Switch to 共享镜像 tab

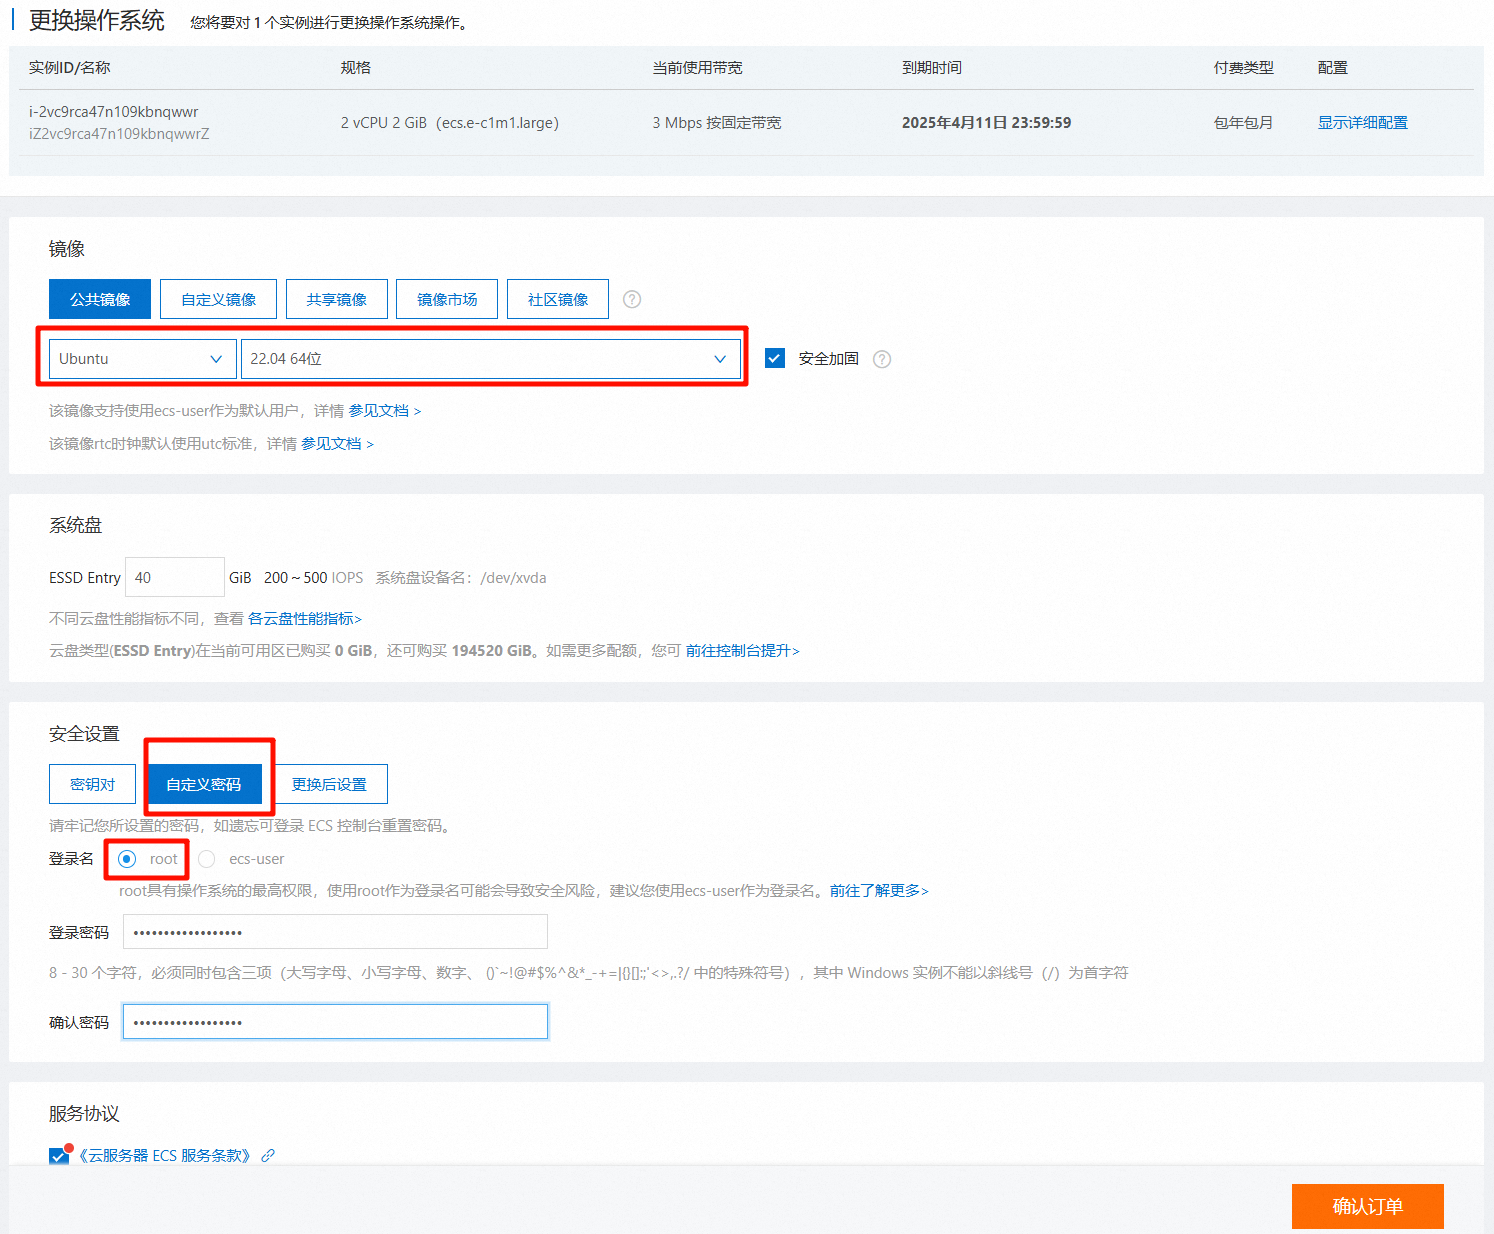pyautogui.click(x=336, y=299)
